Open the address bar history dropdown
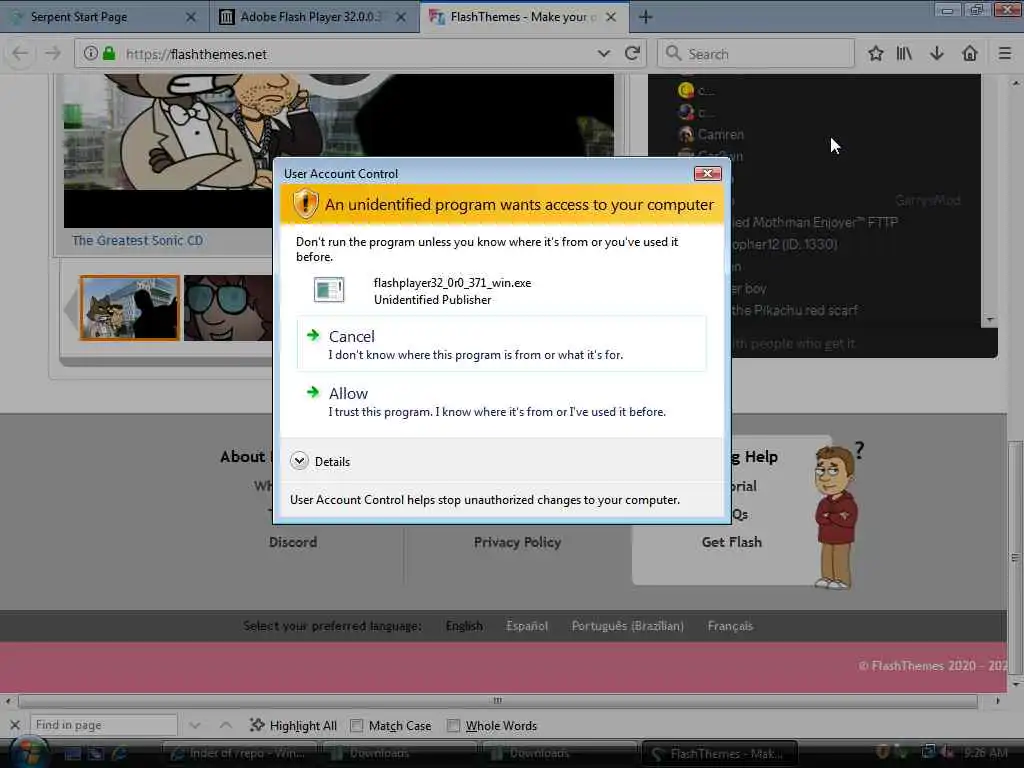Screen dimensions: 1024x768 (603, 54)
